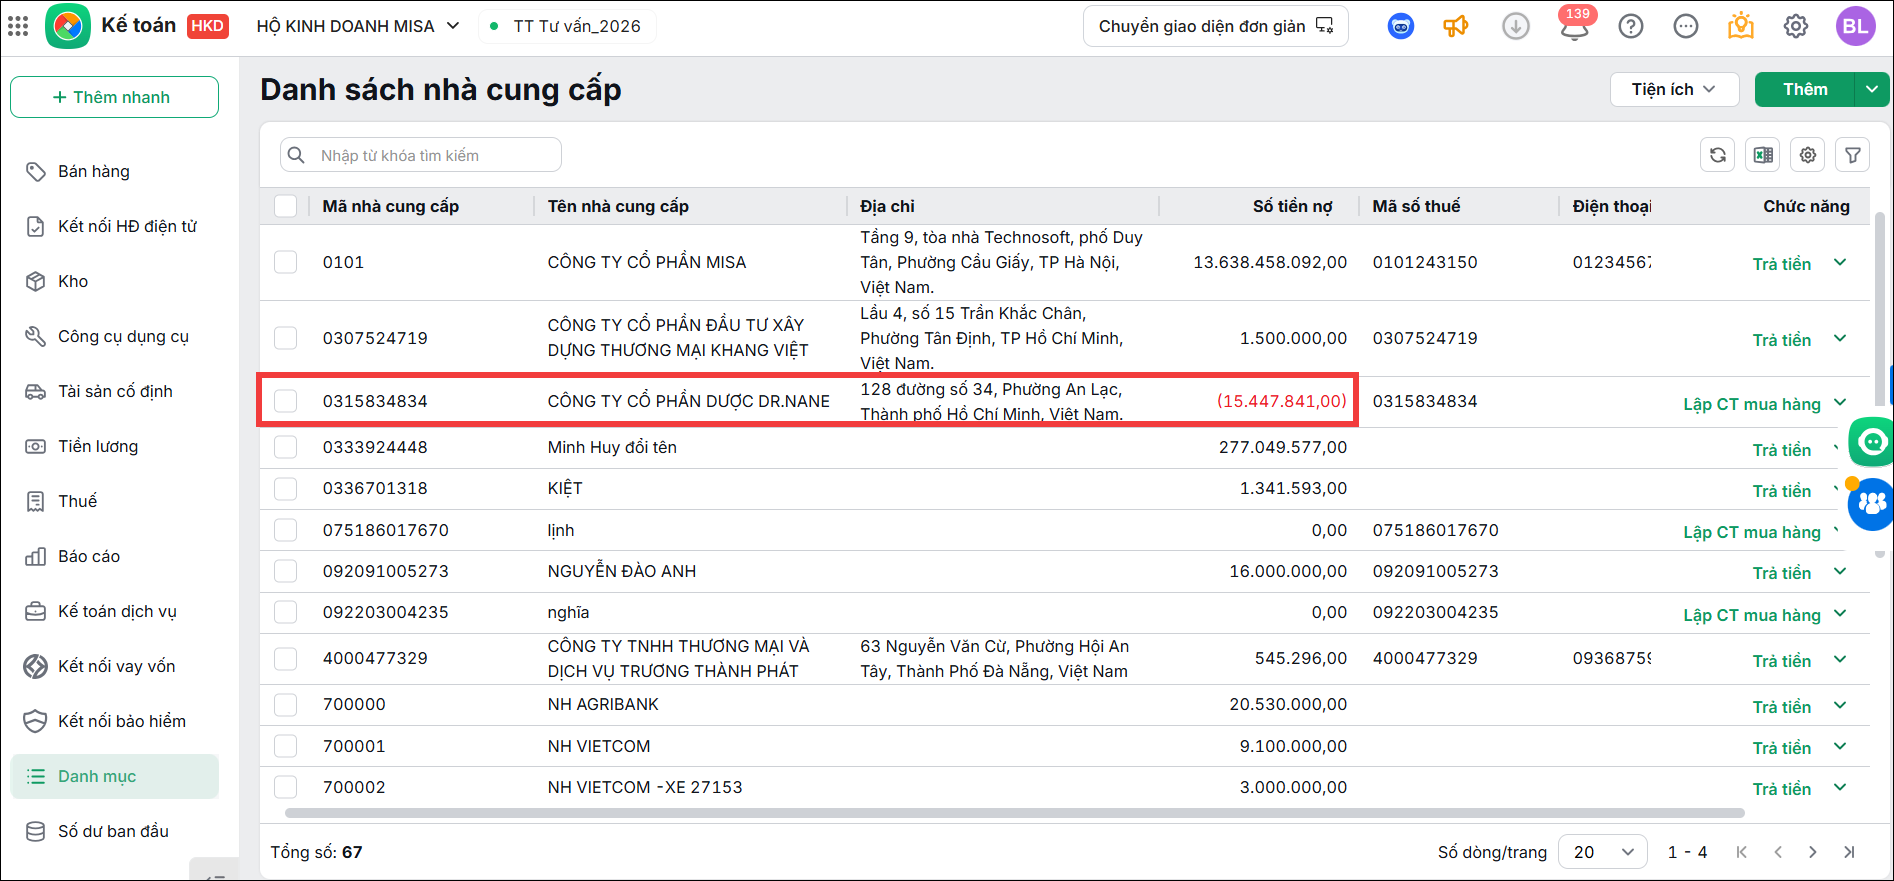This screenshot has width=1894, height=881.
Task: Click Trả tiền for CÔNG TY CỔ PHẦN MISA
Action: point(1782,264)
